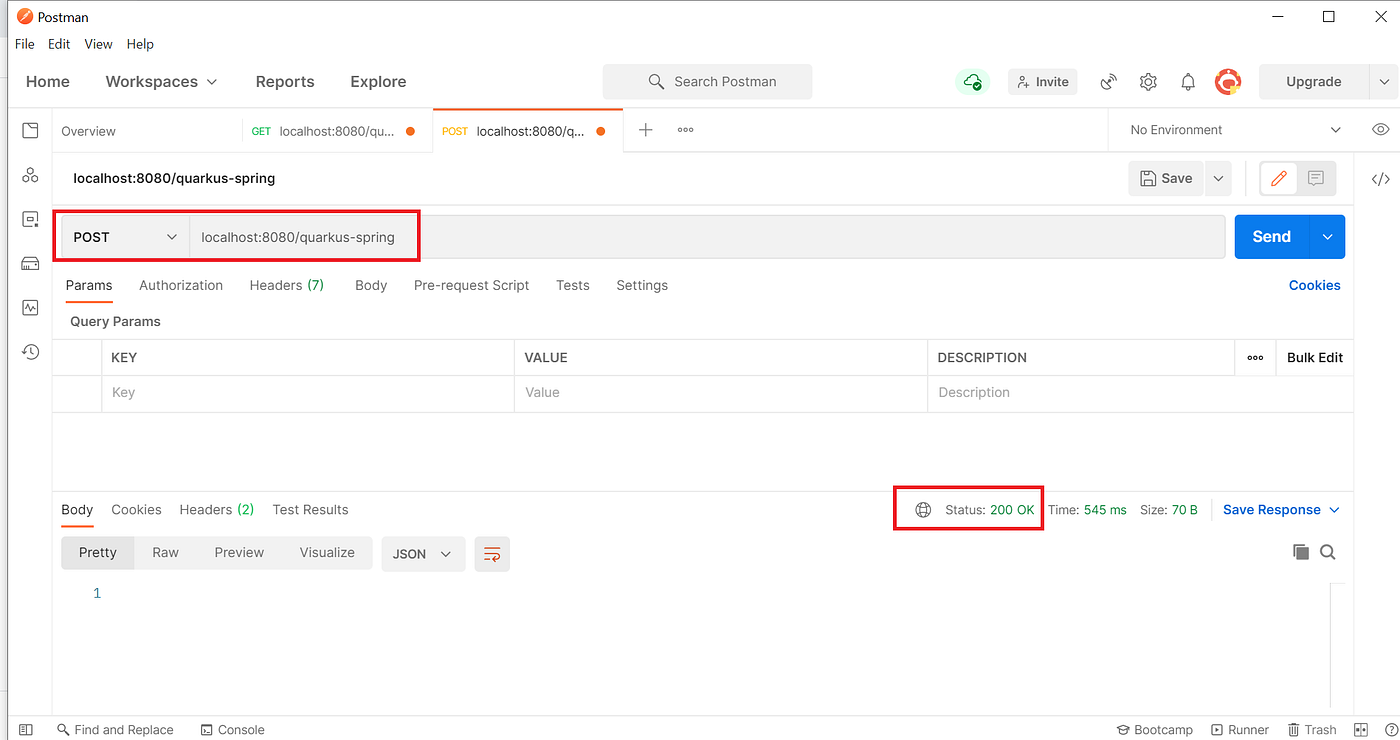Click the request URL input field
This screenshot has width=1400, height=740.
707,237
